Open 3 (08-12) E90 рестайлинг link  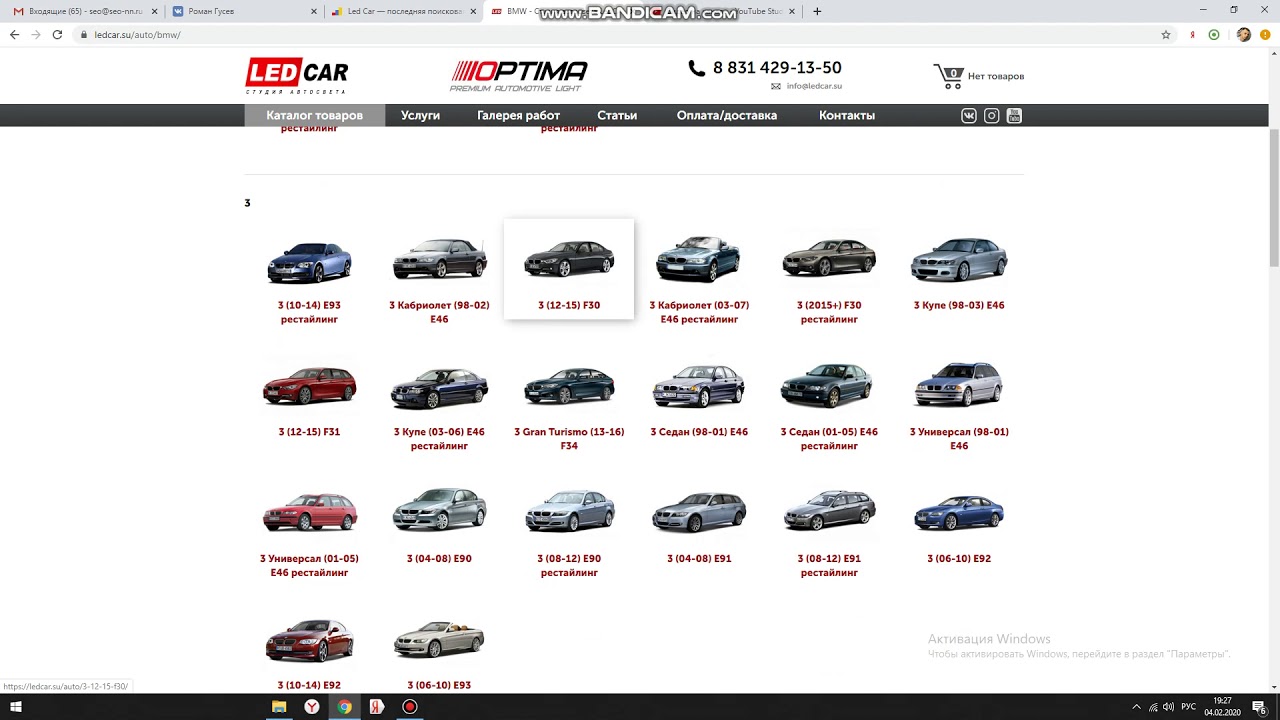(x=569, y=565)
